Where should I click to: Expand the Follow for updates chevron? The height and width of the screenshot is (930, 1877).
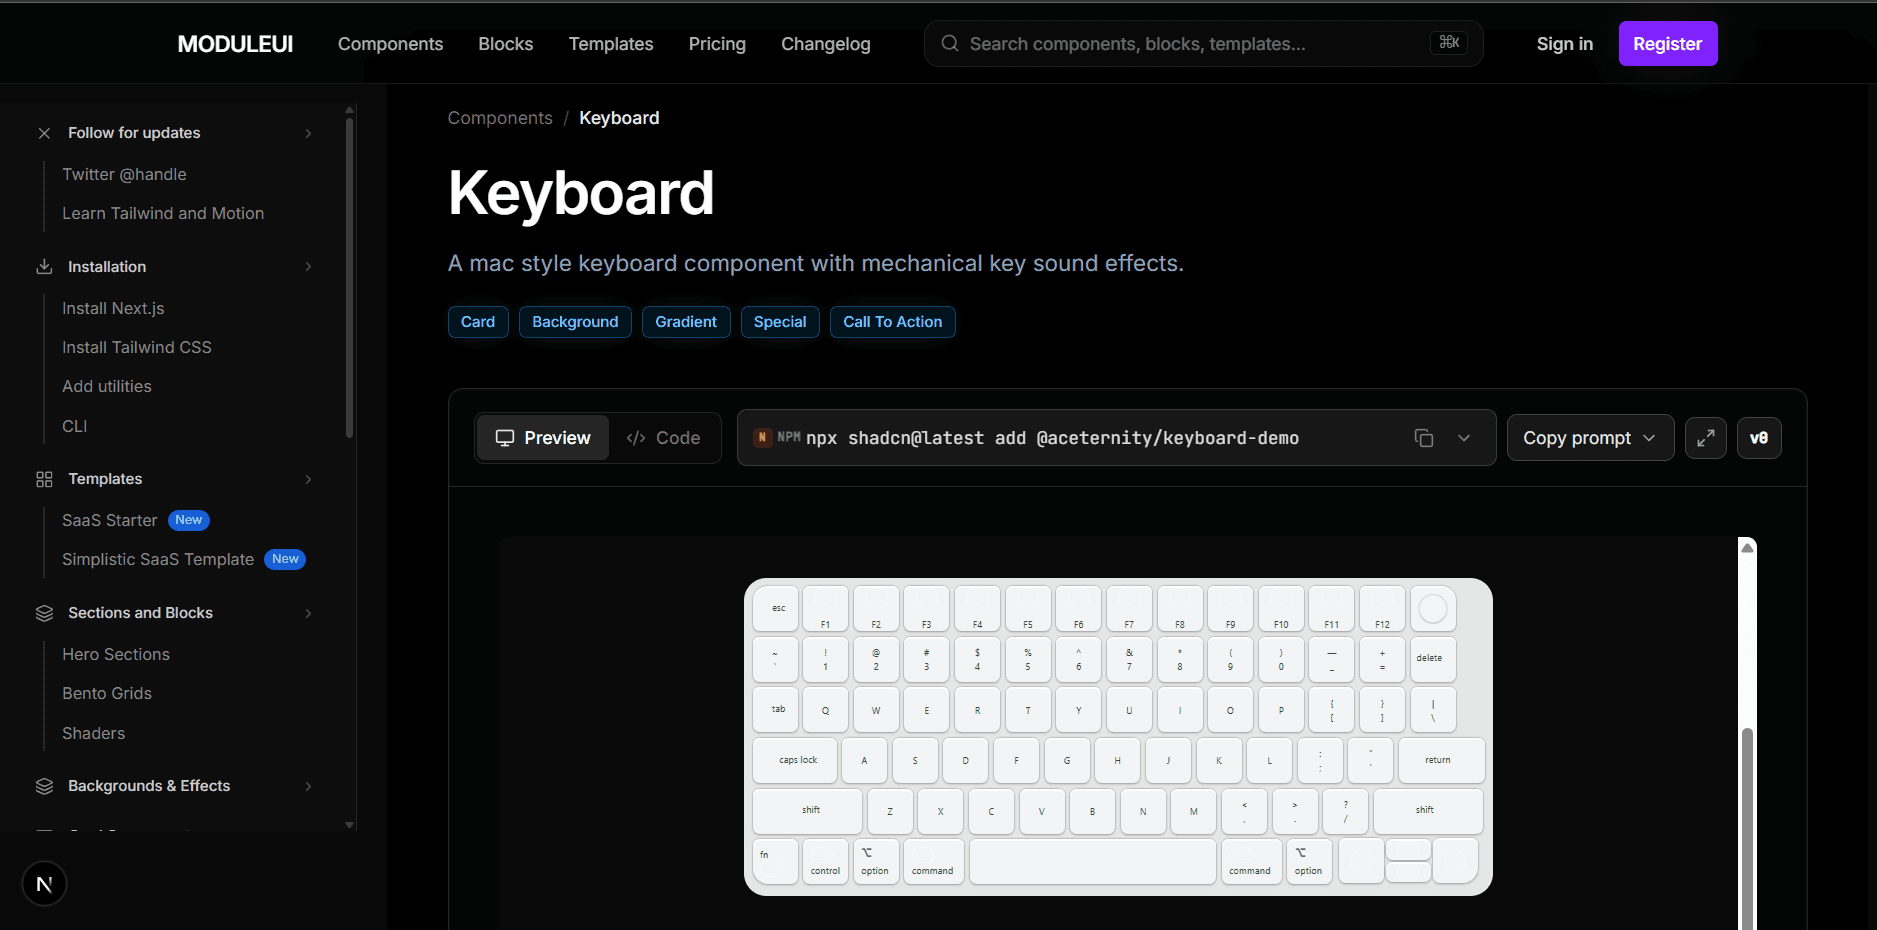click(308, 133)
